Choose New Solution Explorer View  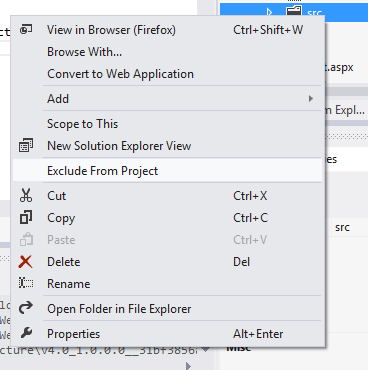[167, 146]
